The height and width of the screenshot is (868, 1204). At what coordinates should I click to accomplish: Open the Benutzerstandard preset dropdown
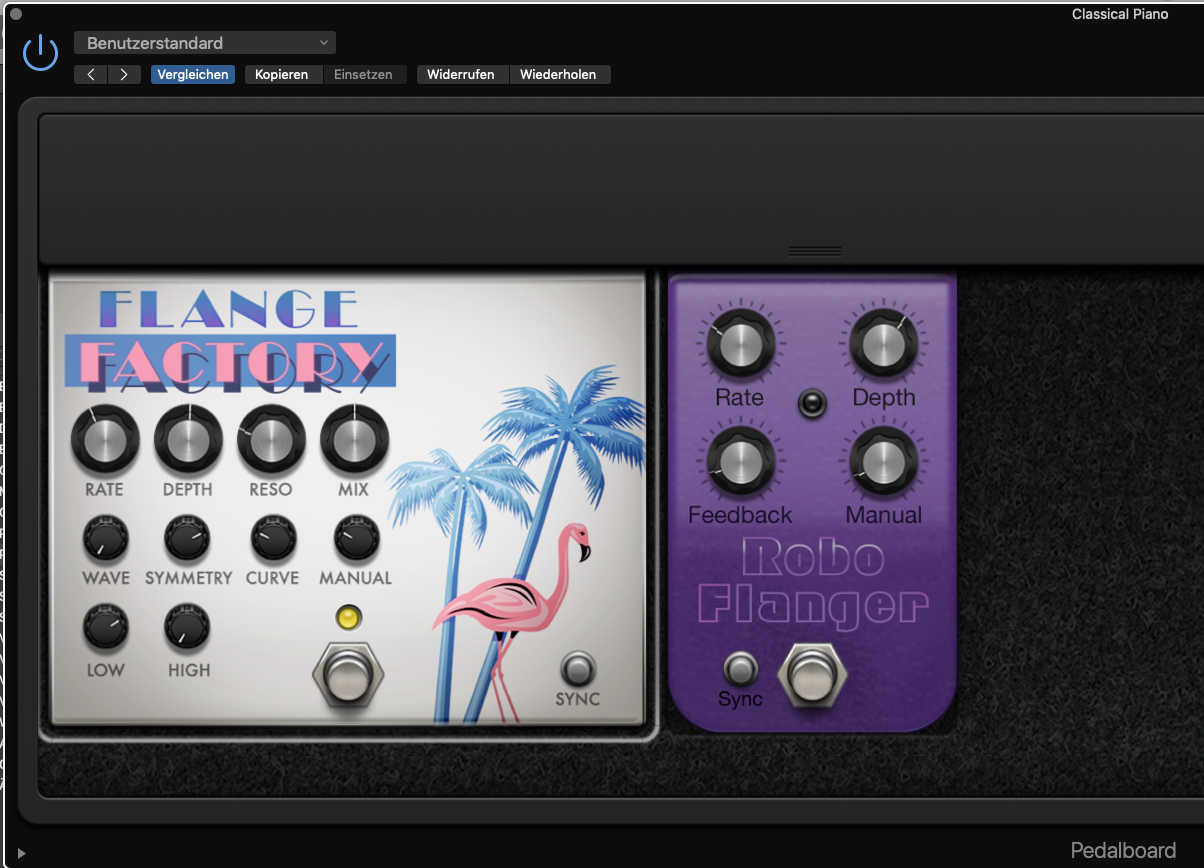pos(205,43)
